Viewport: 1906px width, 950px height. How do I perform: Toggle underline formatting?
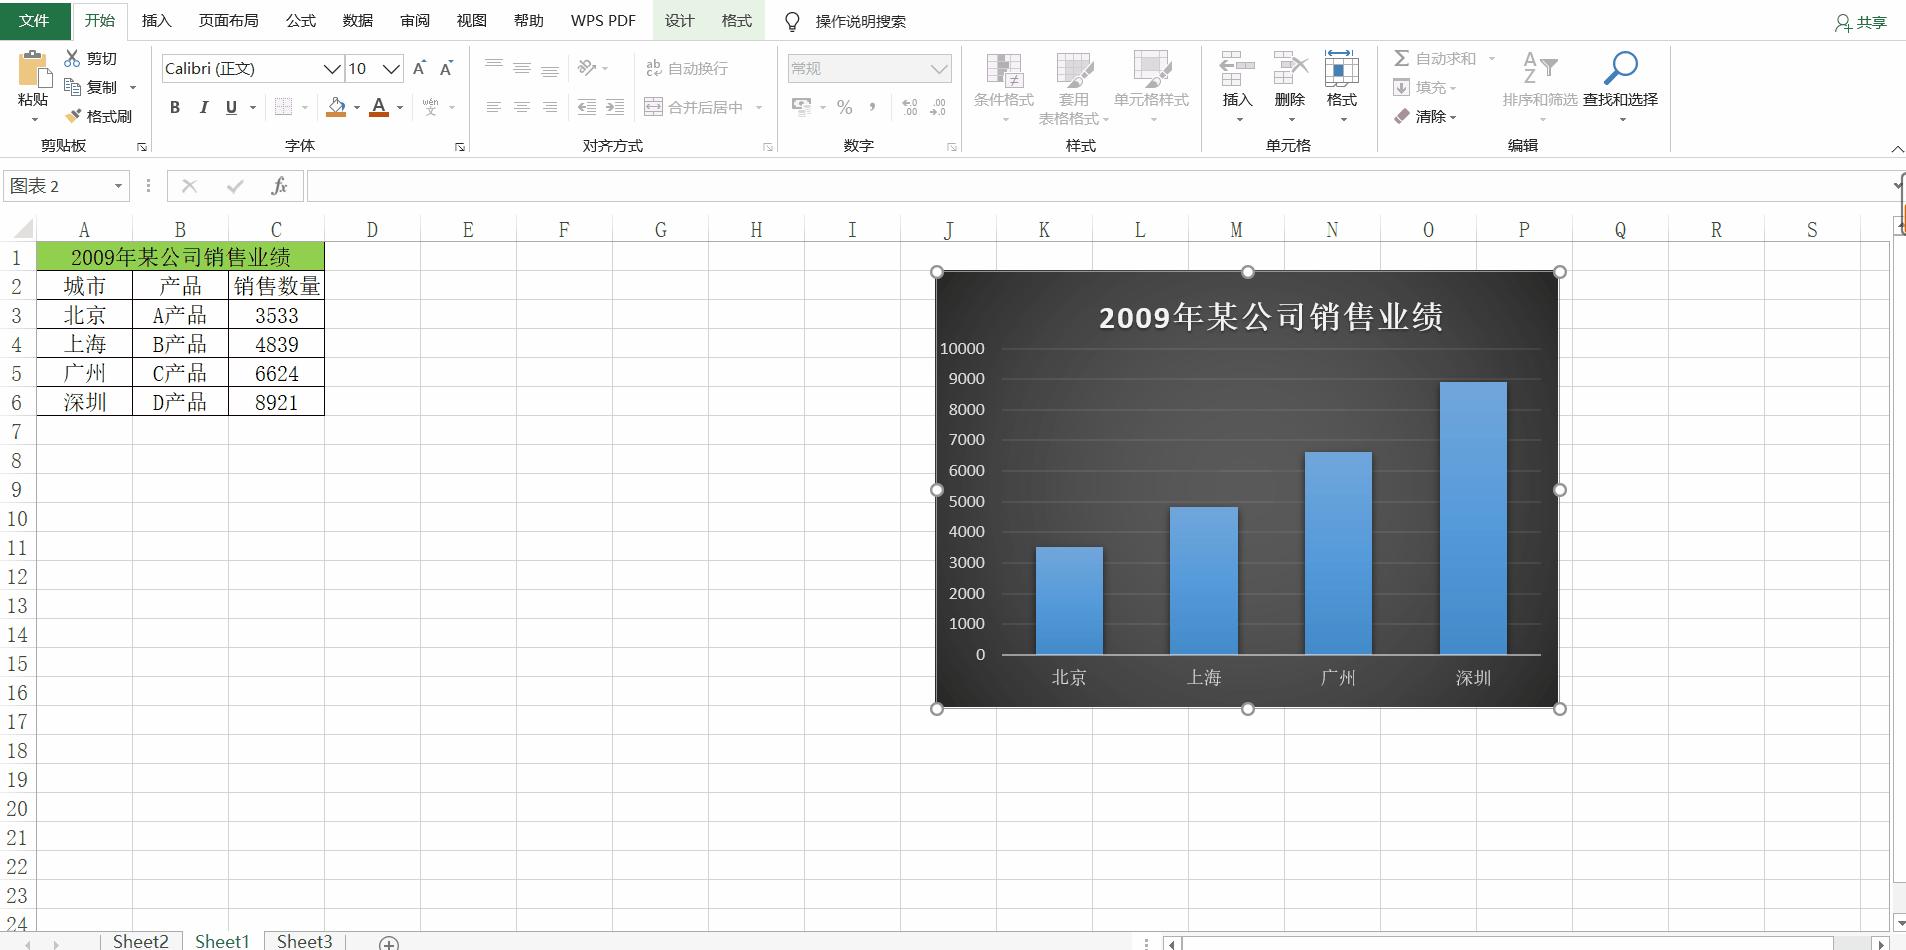coord(230,107)
